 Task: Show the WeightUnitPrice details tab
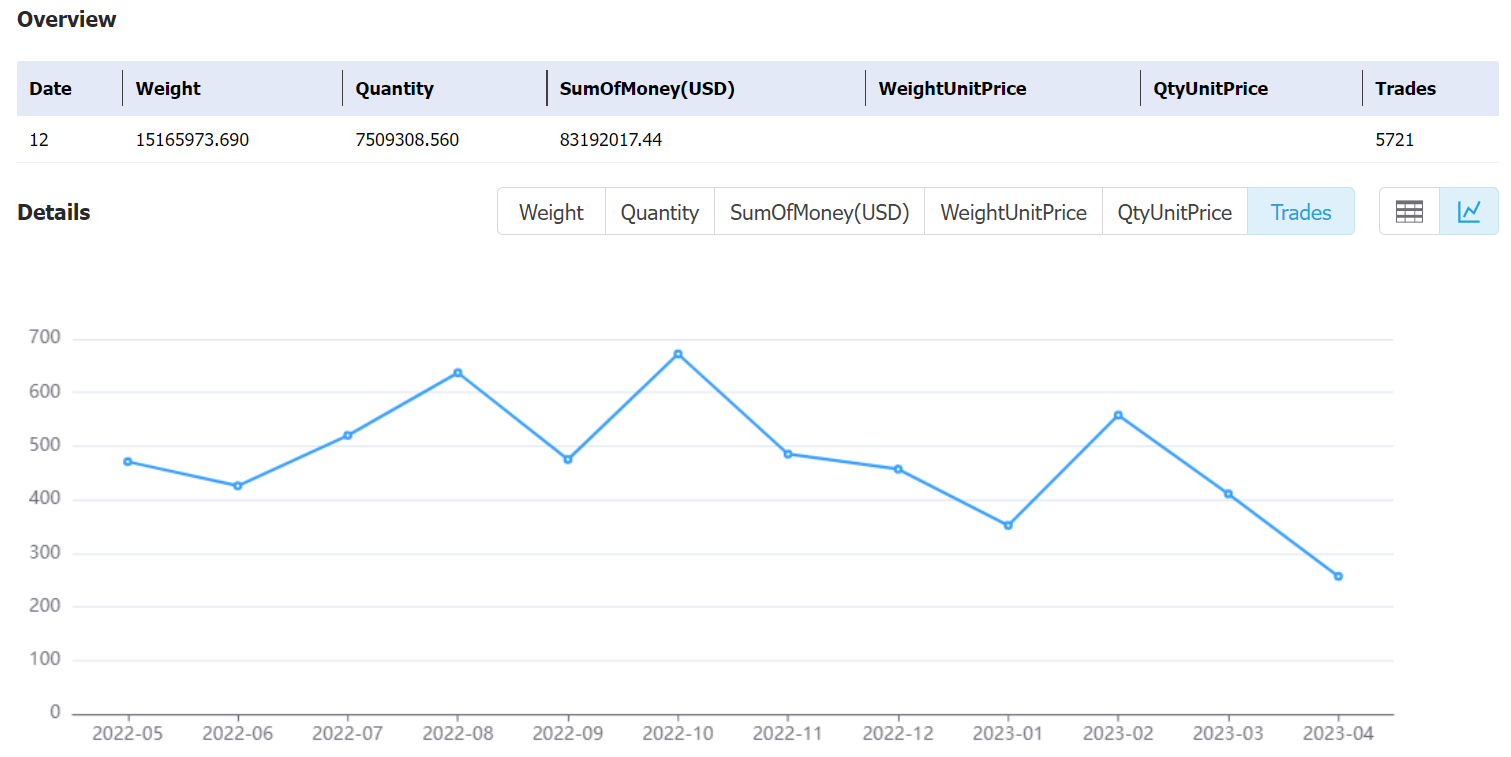coord(1014,212)
